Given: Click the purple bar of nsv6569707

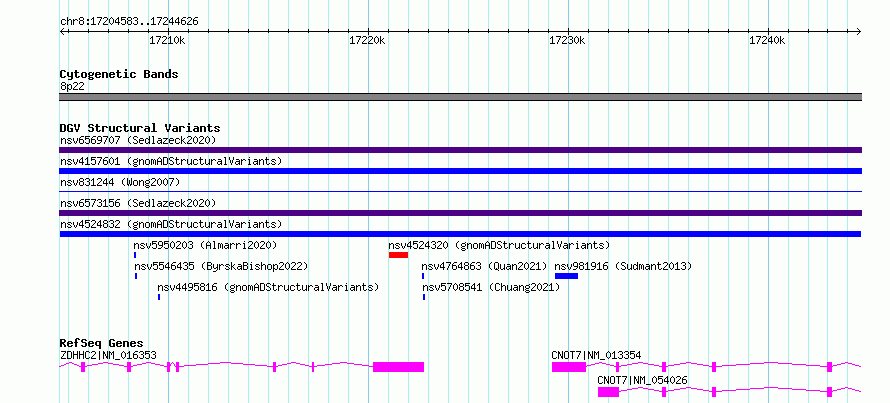Looking at the screenshot, I should coord(460,150).
